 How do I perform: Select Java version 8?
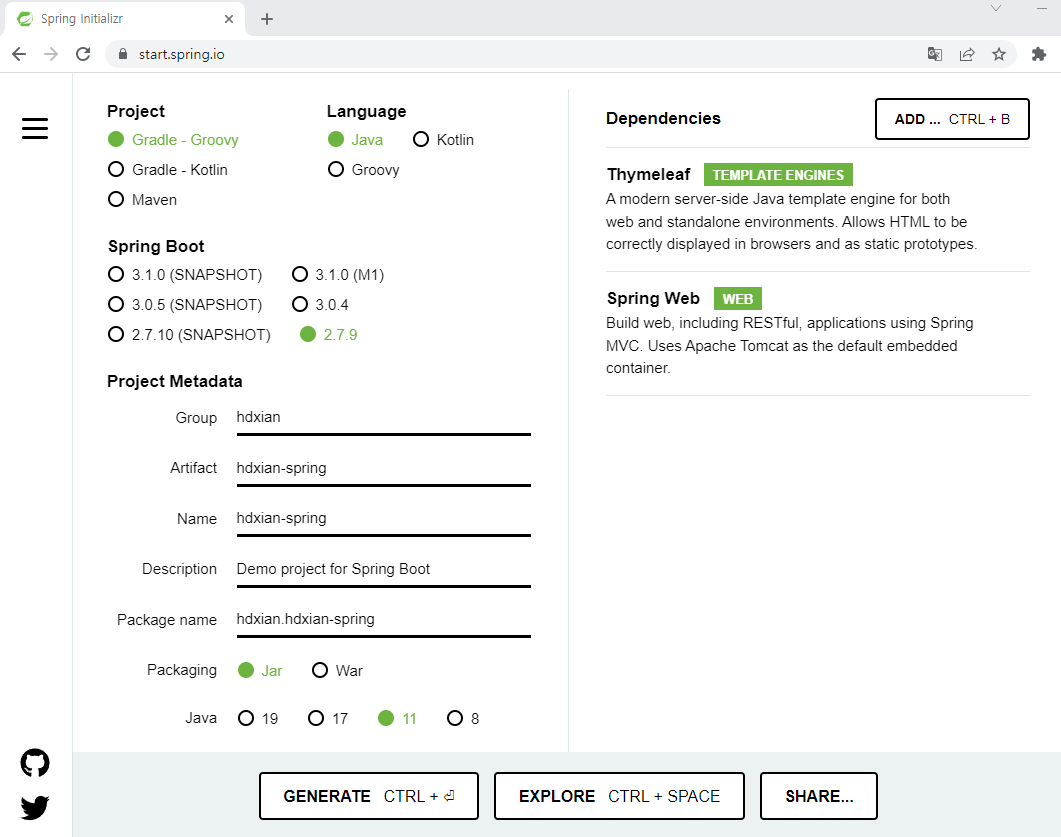click(464, 718)
